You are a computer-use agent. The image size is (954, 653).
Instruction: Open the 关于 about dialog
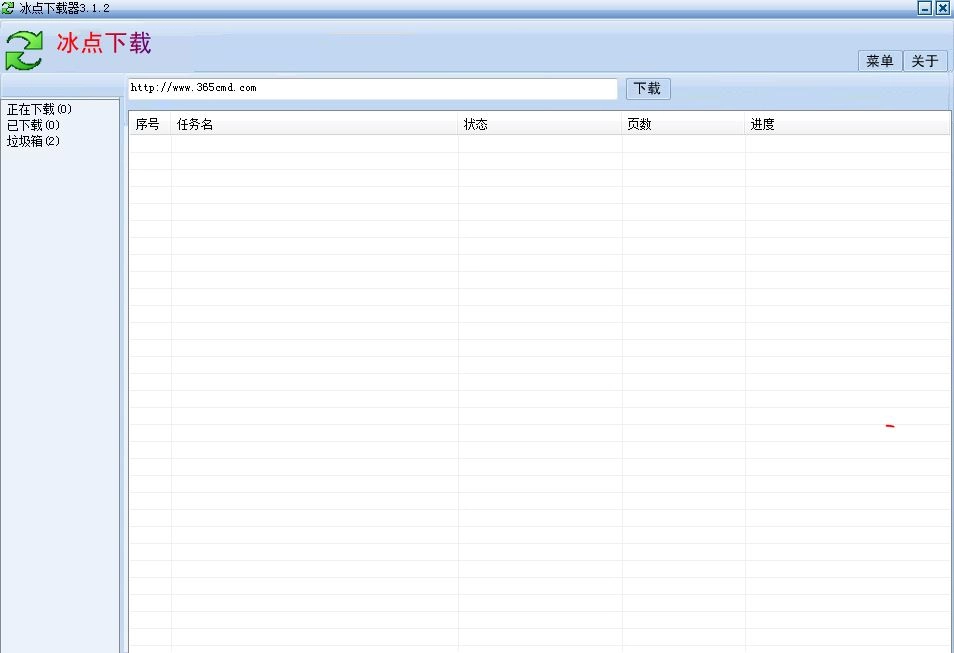[x=925, y=60]
